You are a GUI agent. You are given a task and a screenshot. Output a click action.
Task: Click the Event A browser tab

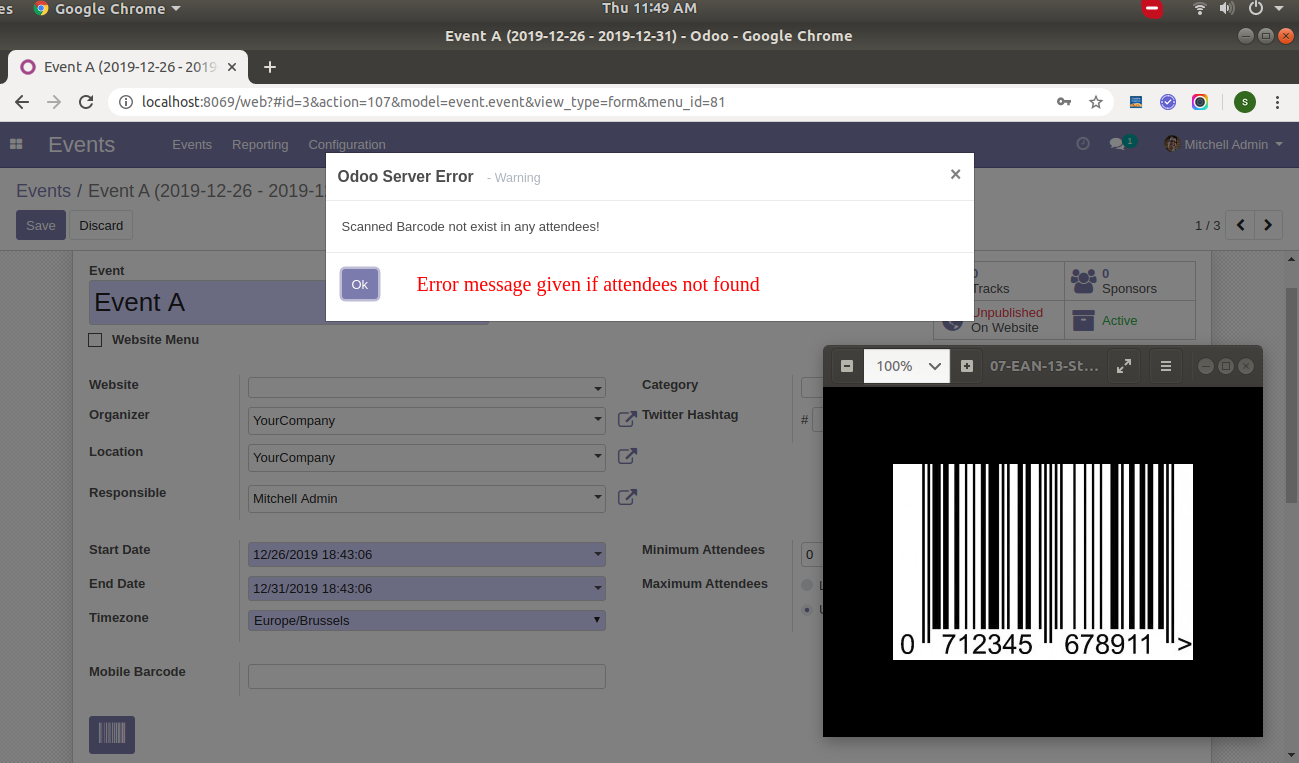pyautogui.click(x=128, y=67)
